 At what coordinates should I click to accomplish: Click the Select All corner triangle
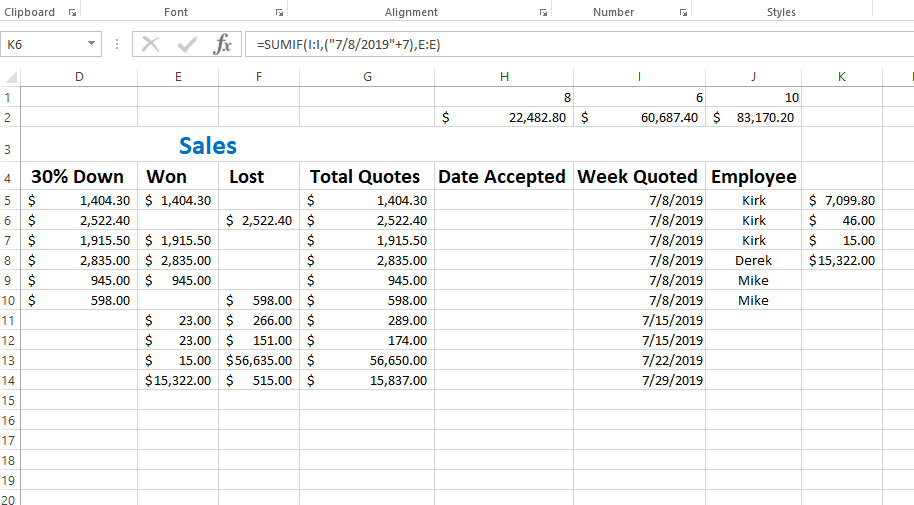(10, 77)
